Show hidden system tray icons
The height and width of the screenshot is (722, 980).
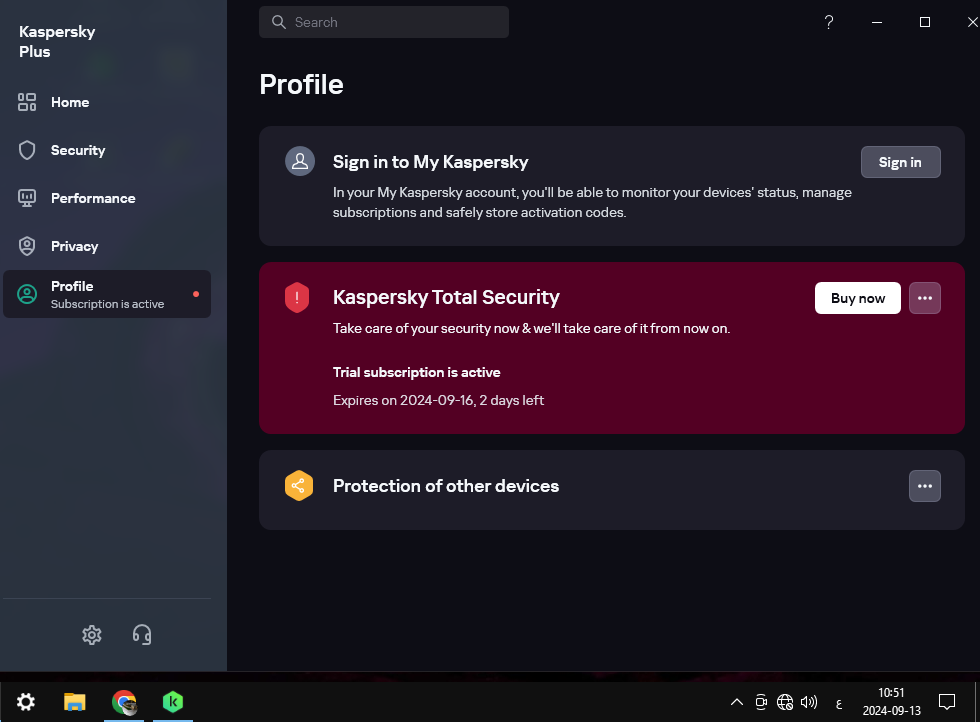pyautogui.click(x=737, y=702)
